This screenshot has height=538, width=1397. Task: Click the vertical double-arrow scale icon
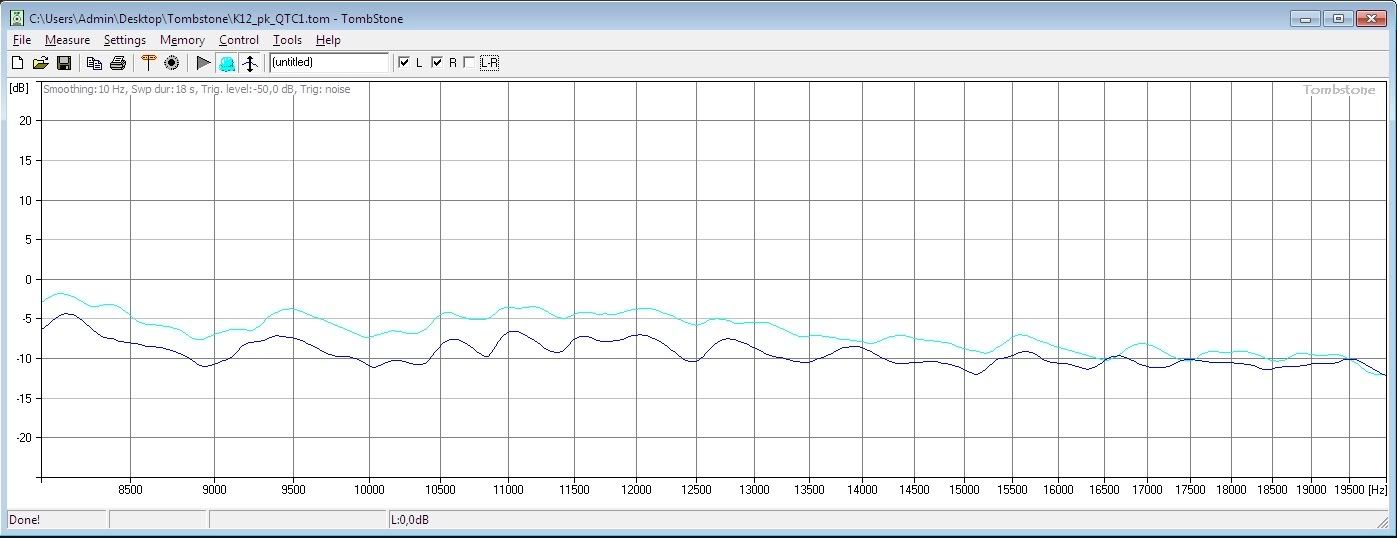(x=250, y=63)
